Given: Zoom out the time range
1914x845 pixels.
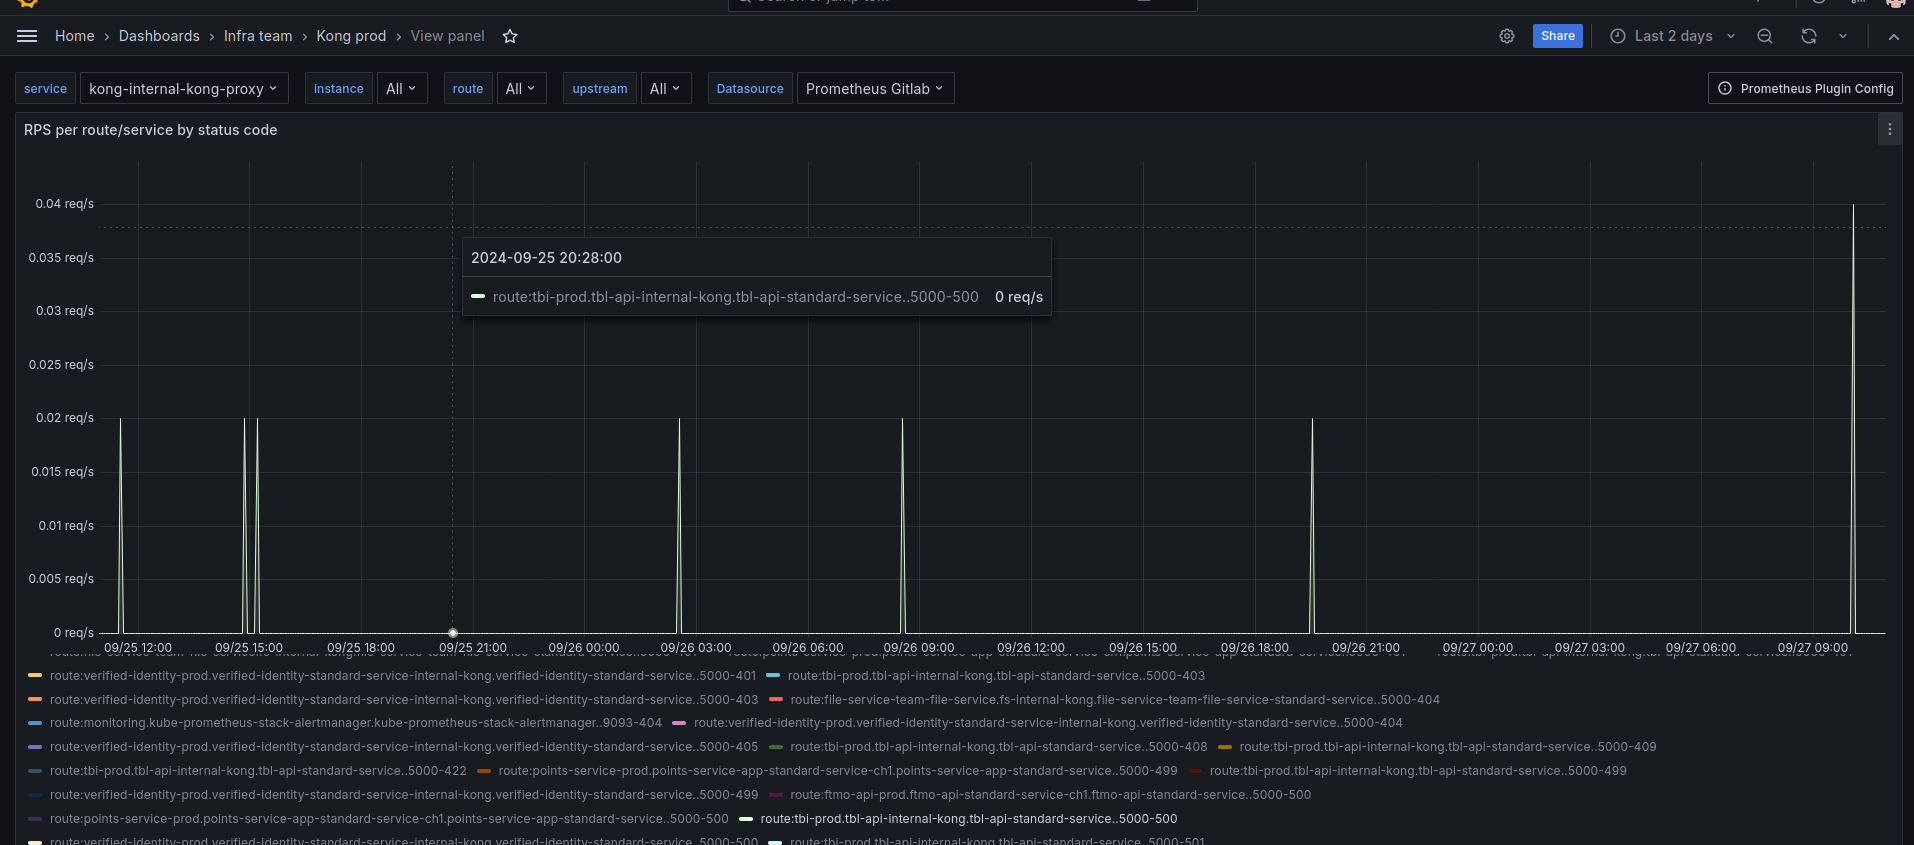Looking at the screenshot, I should (x=1765, y=36).
